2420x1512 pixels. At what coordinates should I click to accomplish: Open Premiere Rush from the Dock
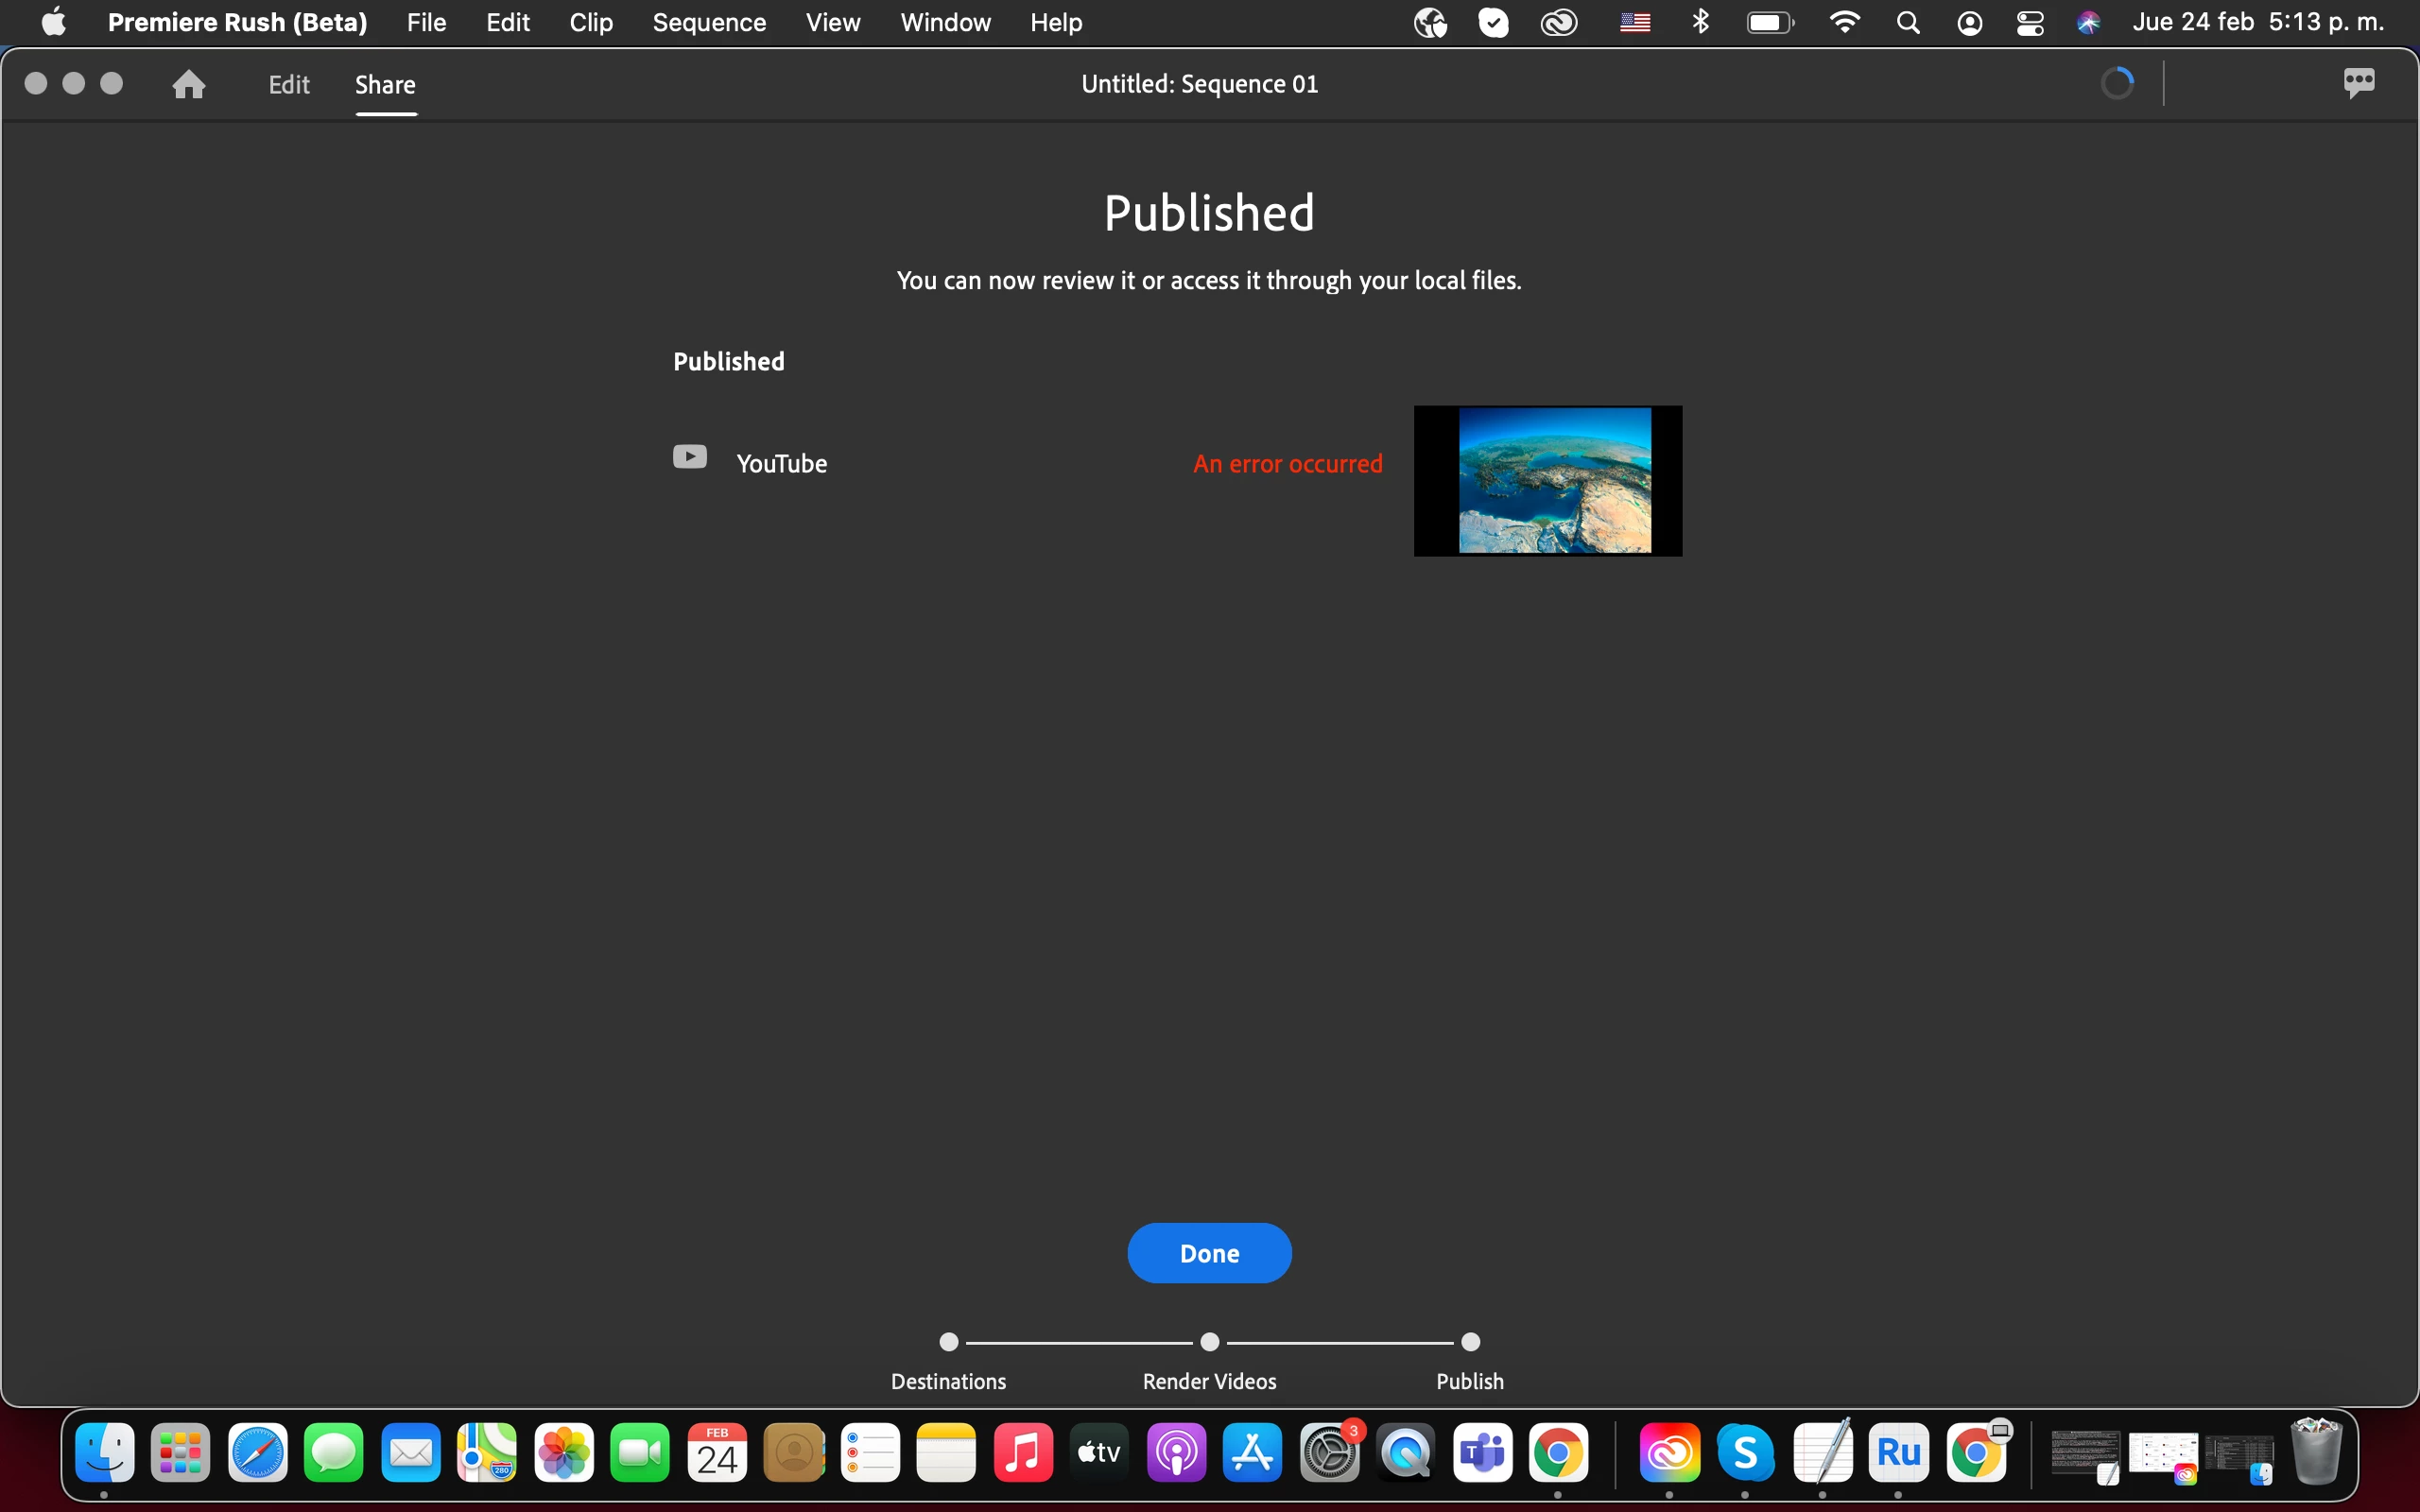pos(1898,1452)
